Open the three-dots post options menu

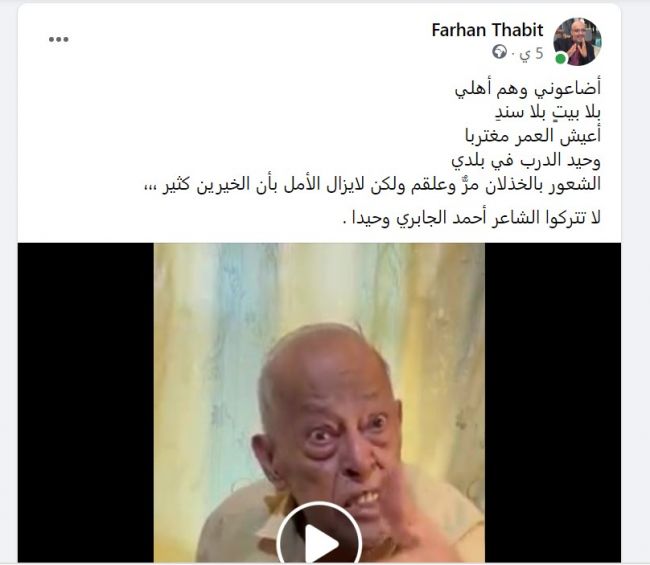click(x=58, y=39)
